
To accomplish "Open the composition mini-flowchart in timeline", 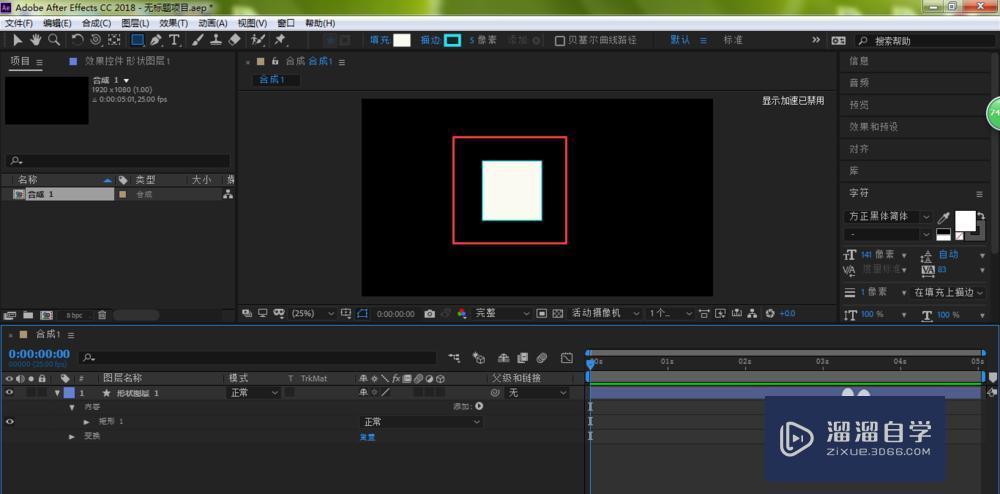I will (x=454, y=358).
